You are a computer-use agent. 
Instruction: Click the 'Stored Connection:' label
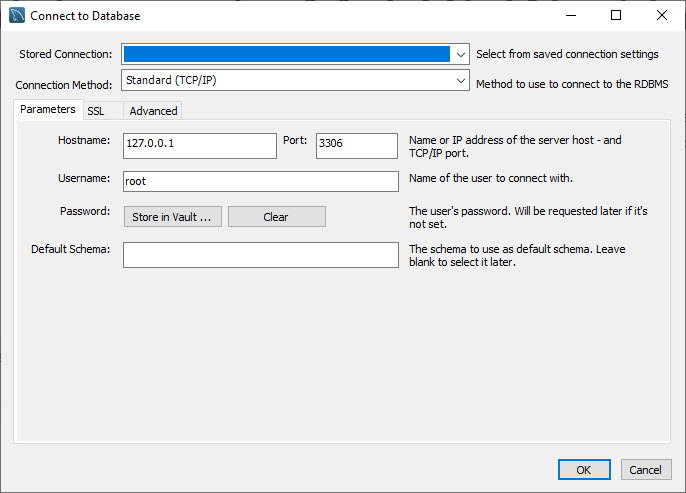click(66, 54)
